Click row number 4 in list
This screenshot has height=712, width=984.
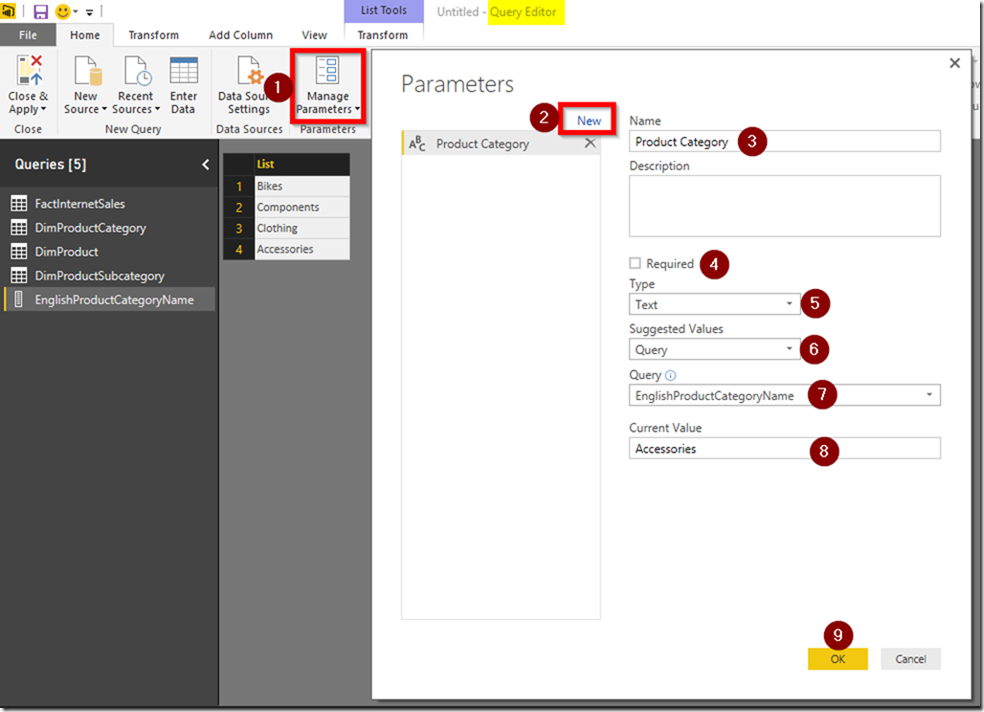239,249
